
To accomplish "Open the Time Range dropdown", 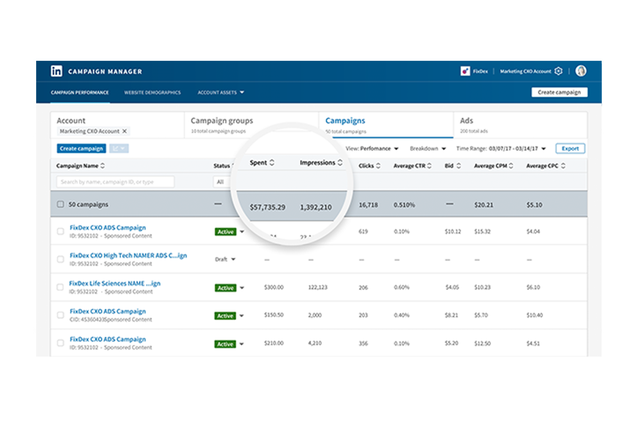I will 501,149.
